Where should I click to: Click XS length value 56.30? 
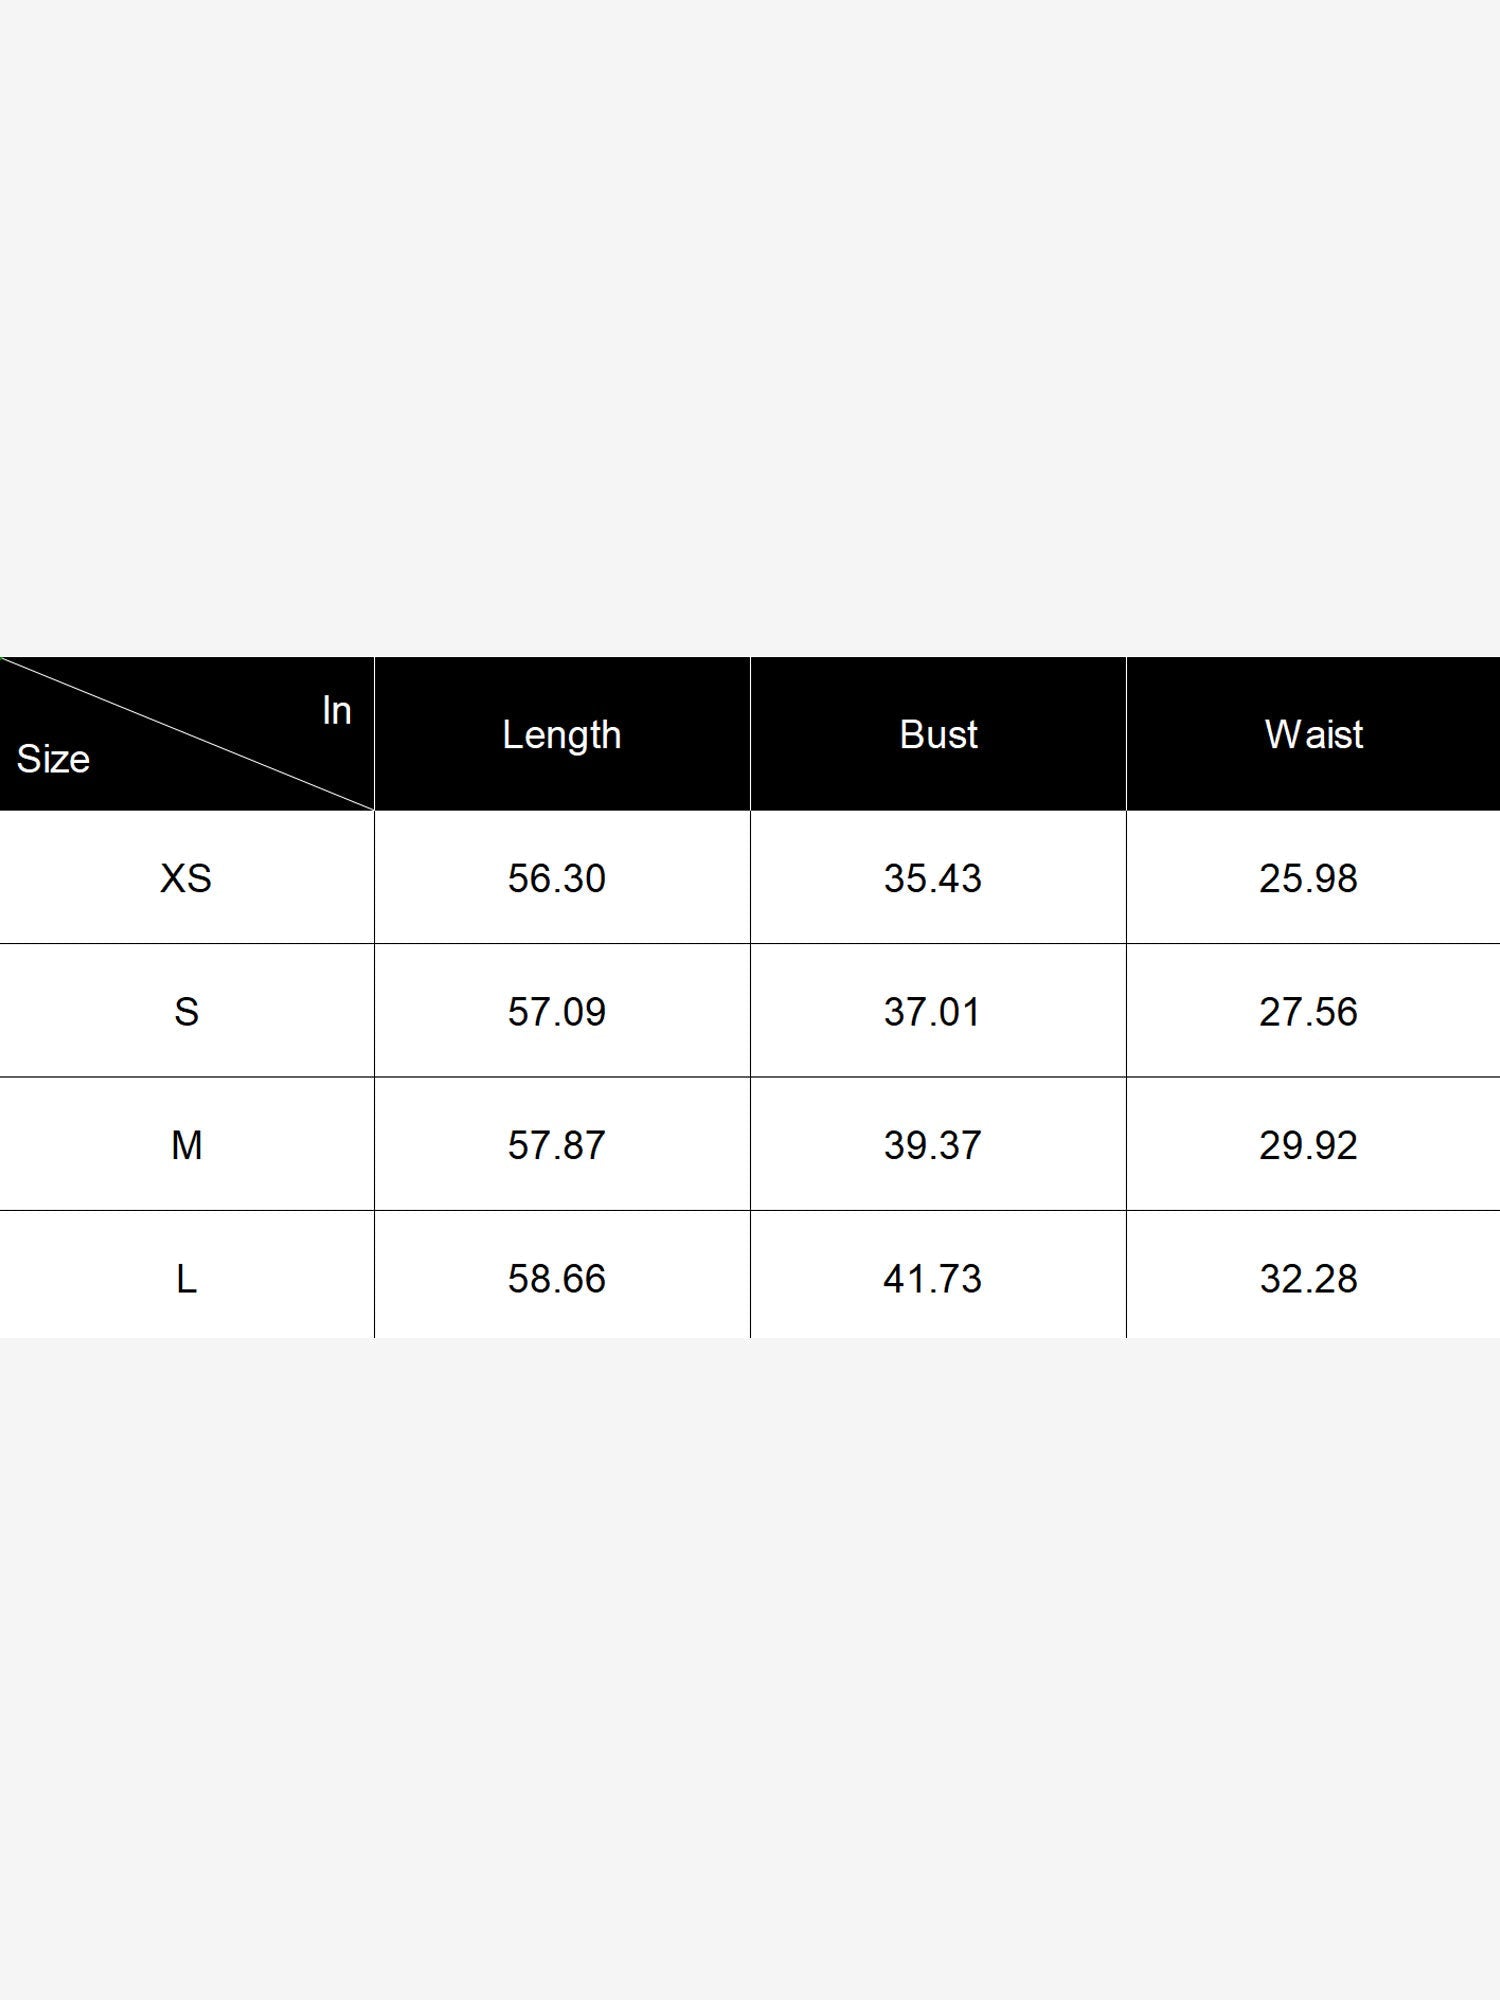coord(556,879)
